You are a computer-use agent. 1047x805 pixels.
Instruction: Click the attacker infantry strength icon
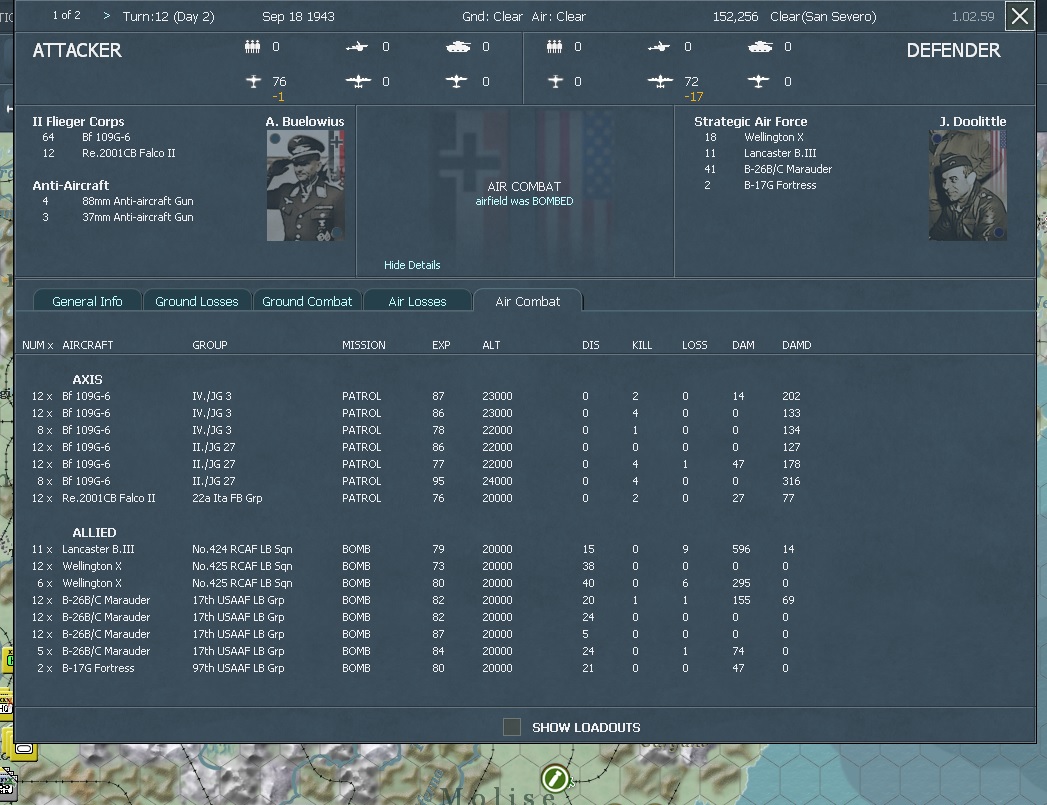click(251, 46)
